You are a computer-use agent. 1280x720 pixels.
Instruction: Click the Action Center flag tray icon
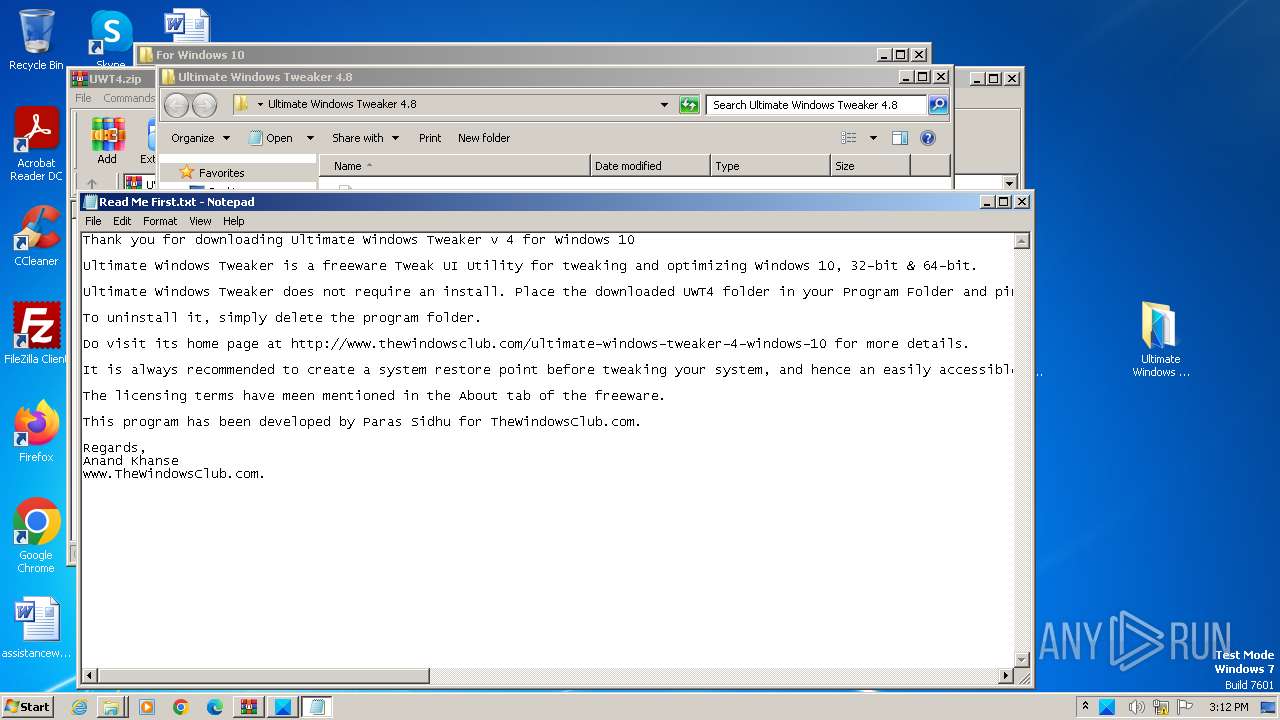click(1187, 707)
